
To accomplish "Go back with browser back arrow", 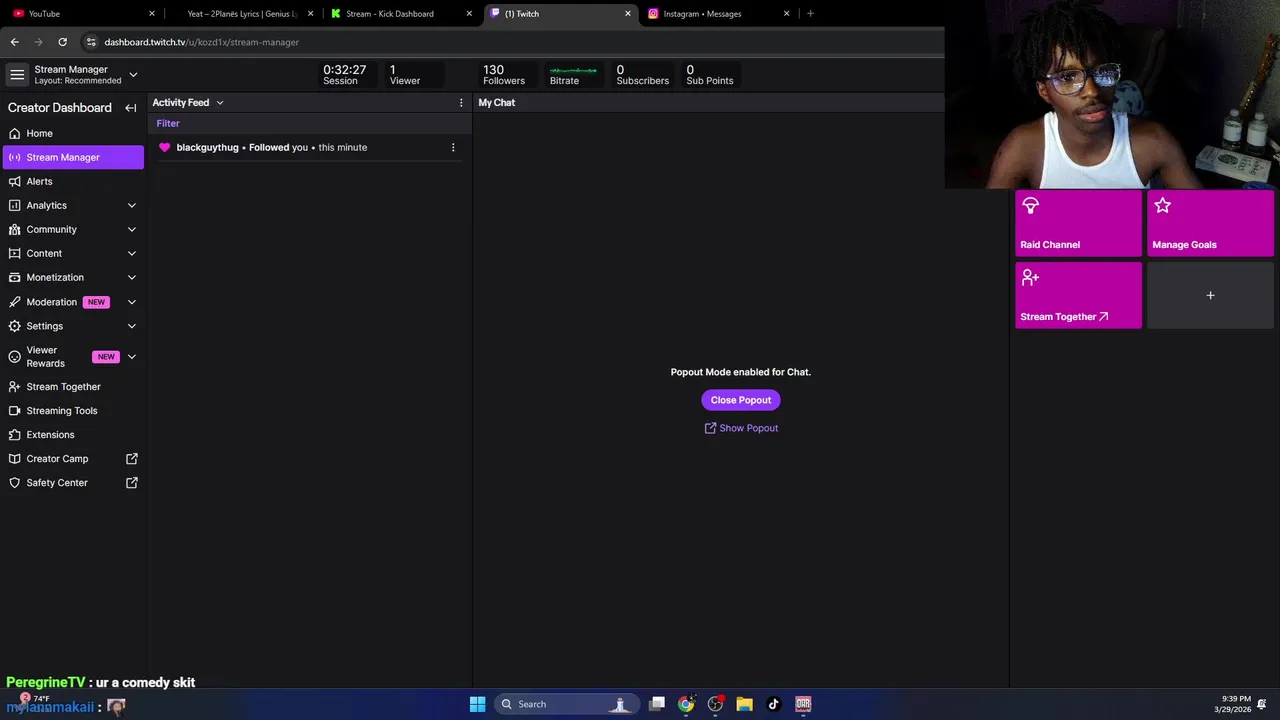I will 14,42.
